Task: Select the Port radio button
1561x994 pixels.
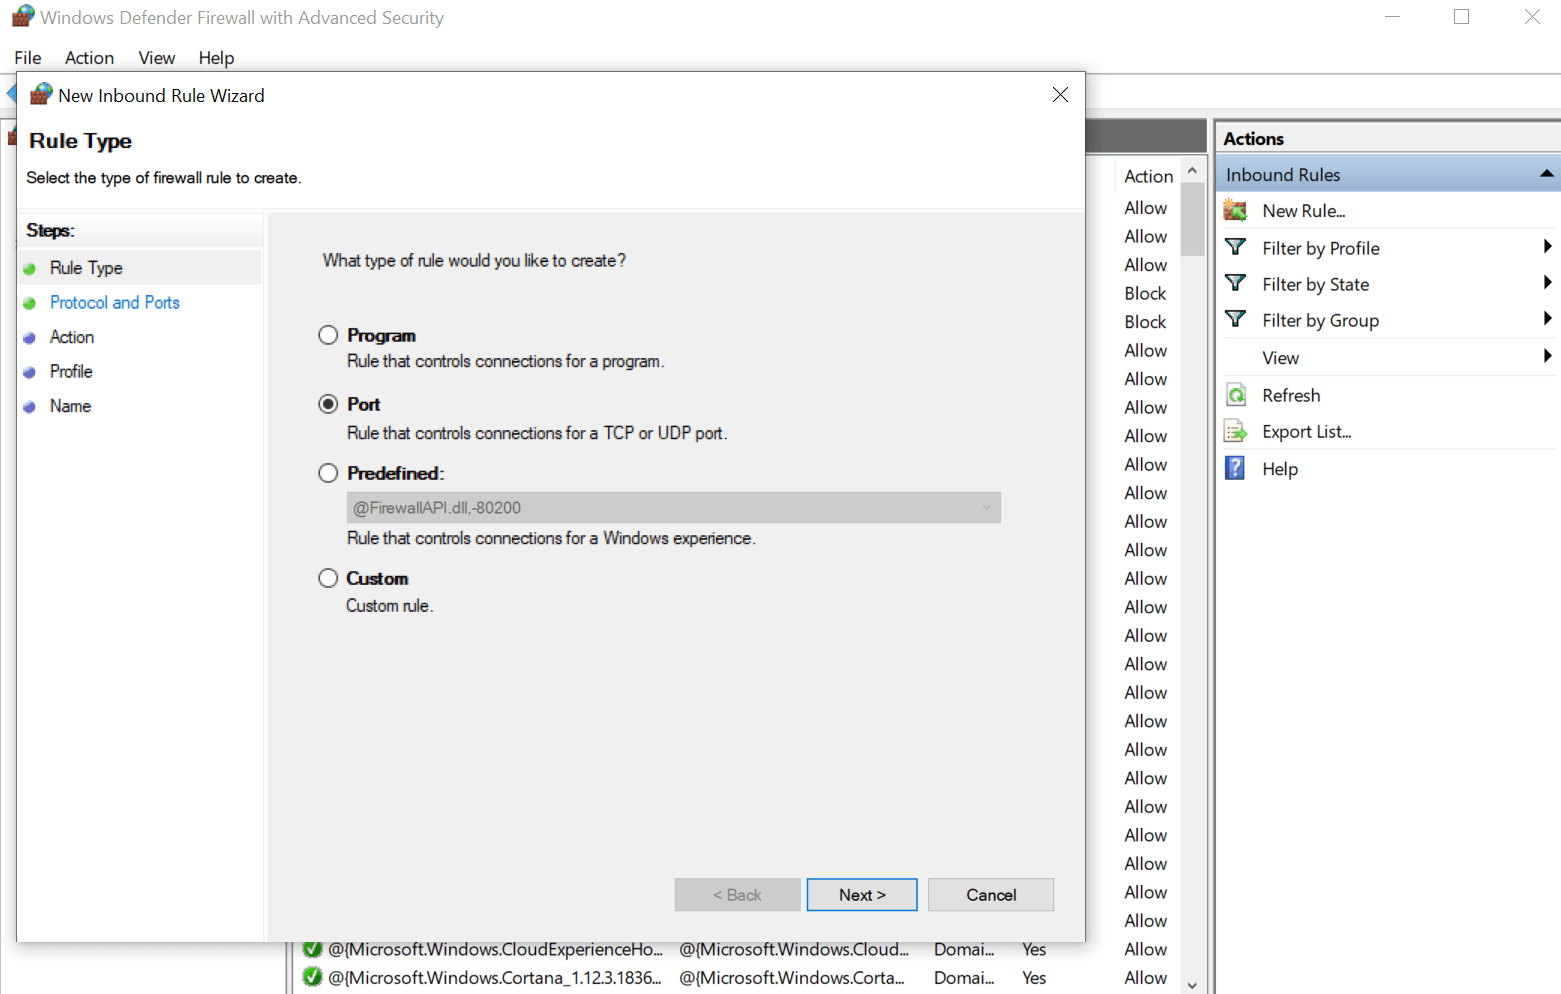Action: click(328, 404)
